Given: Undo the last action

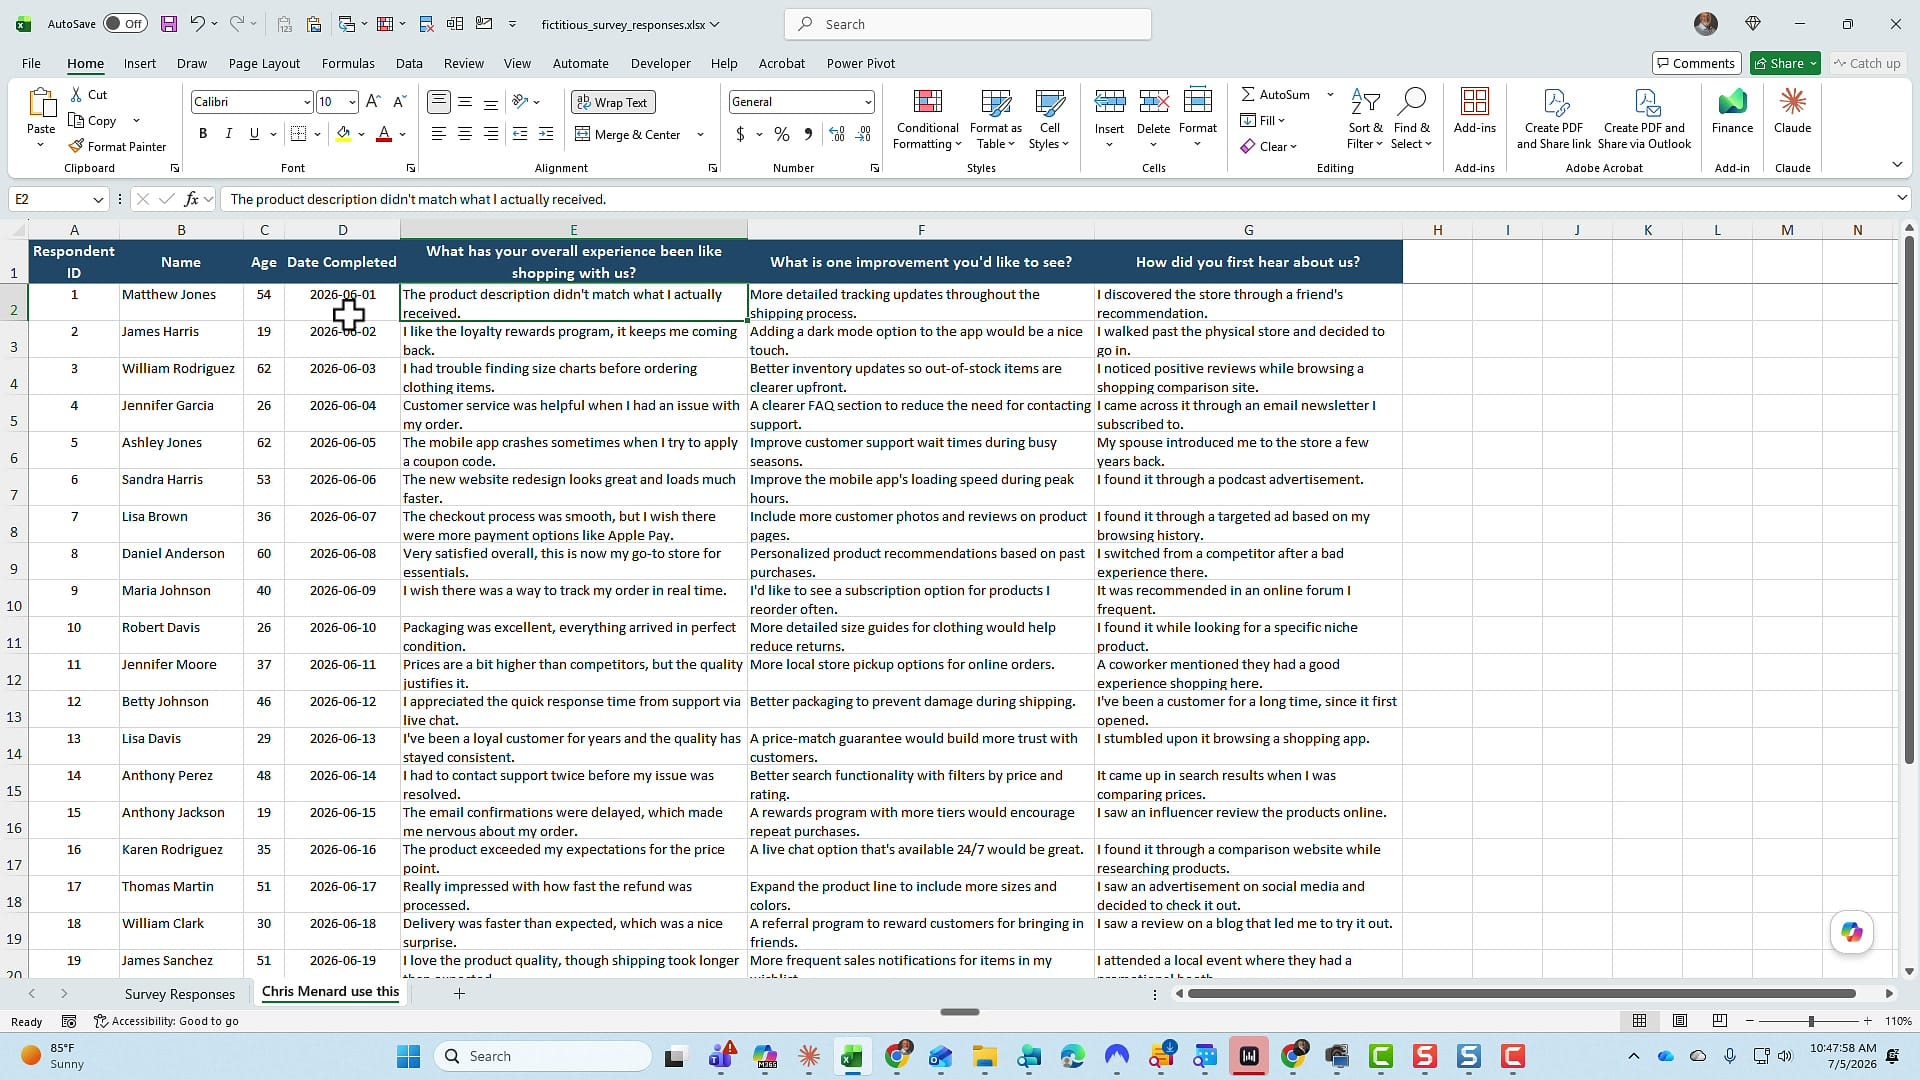Looking at the screenshot, I should pos(197,24).
